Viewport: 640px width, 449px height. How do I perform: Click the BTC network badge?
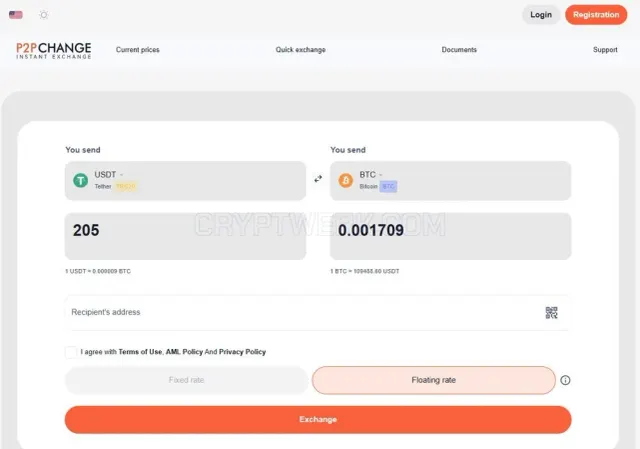click(388, 187)
